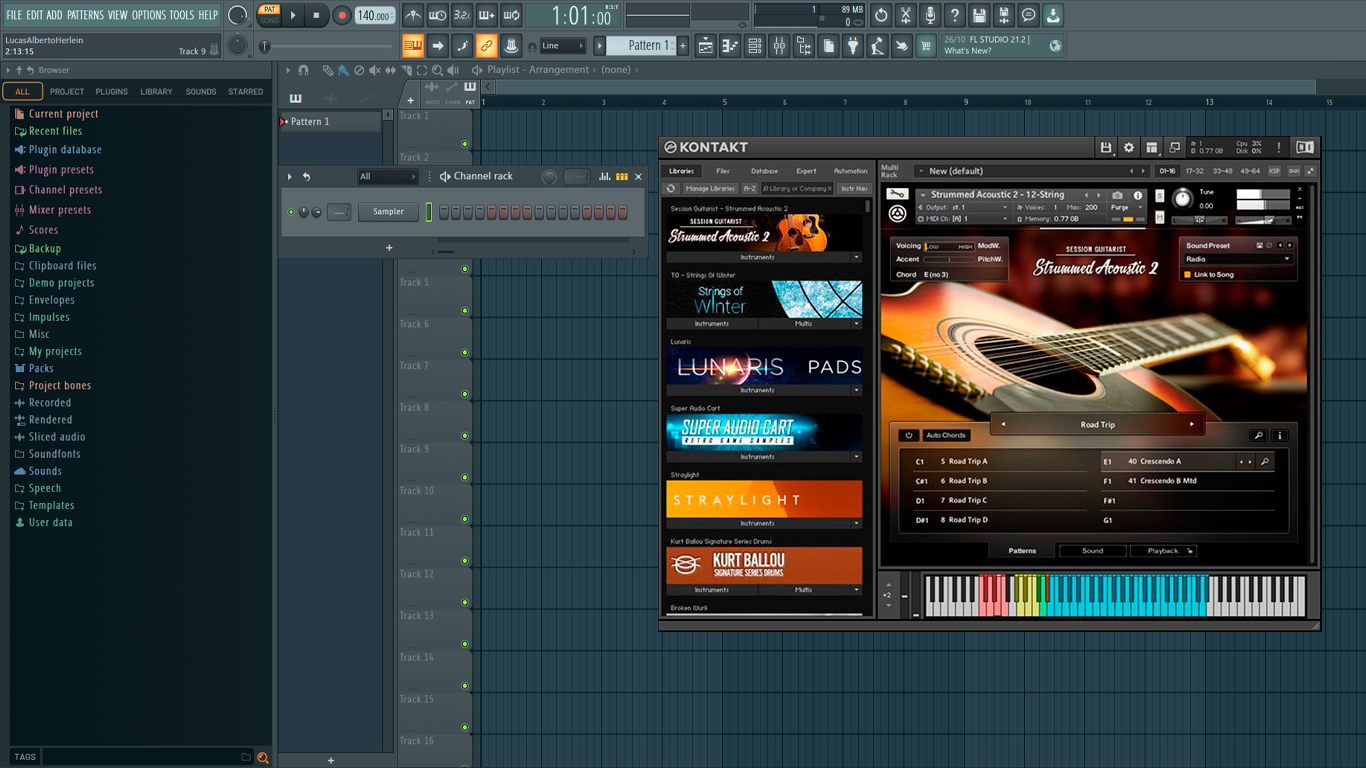Open the TOOLS menu
Screen dimensions: 1366x768
point(181,15)
